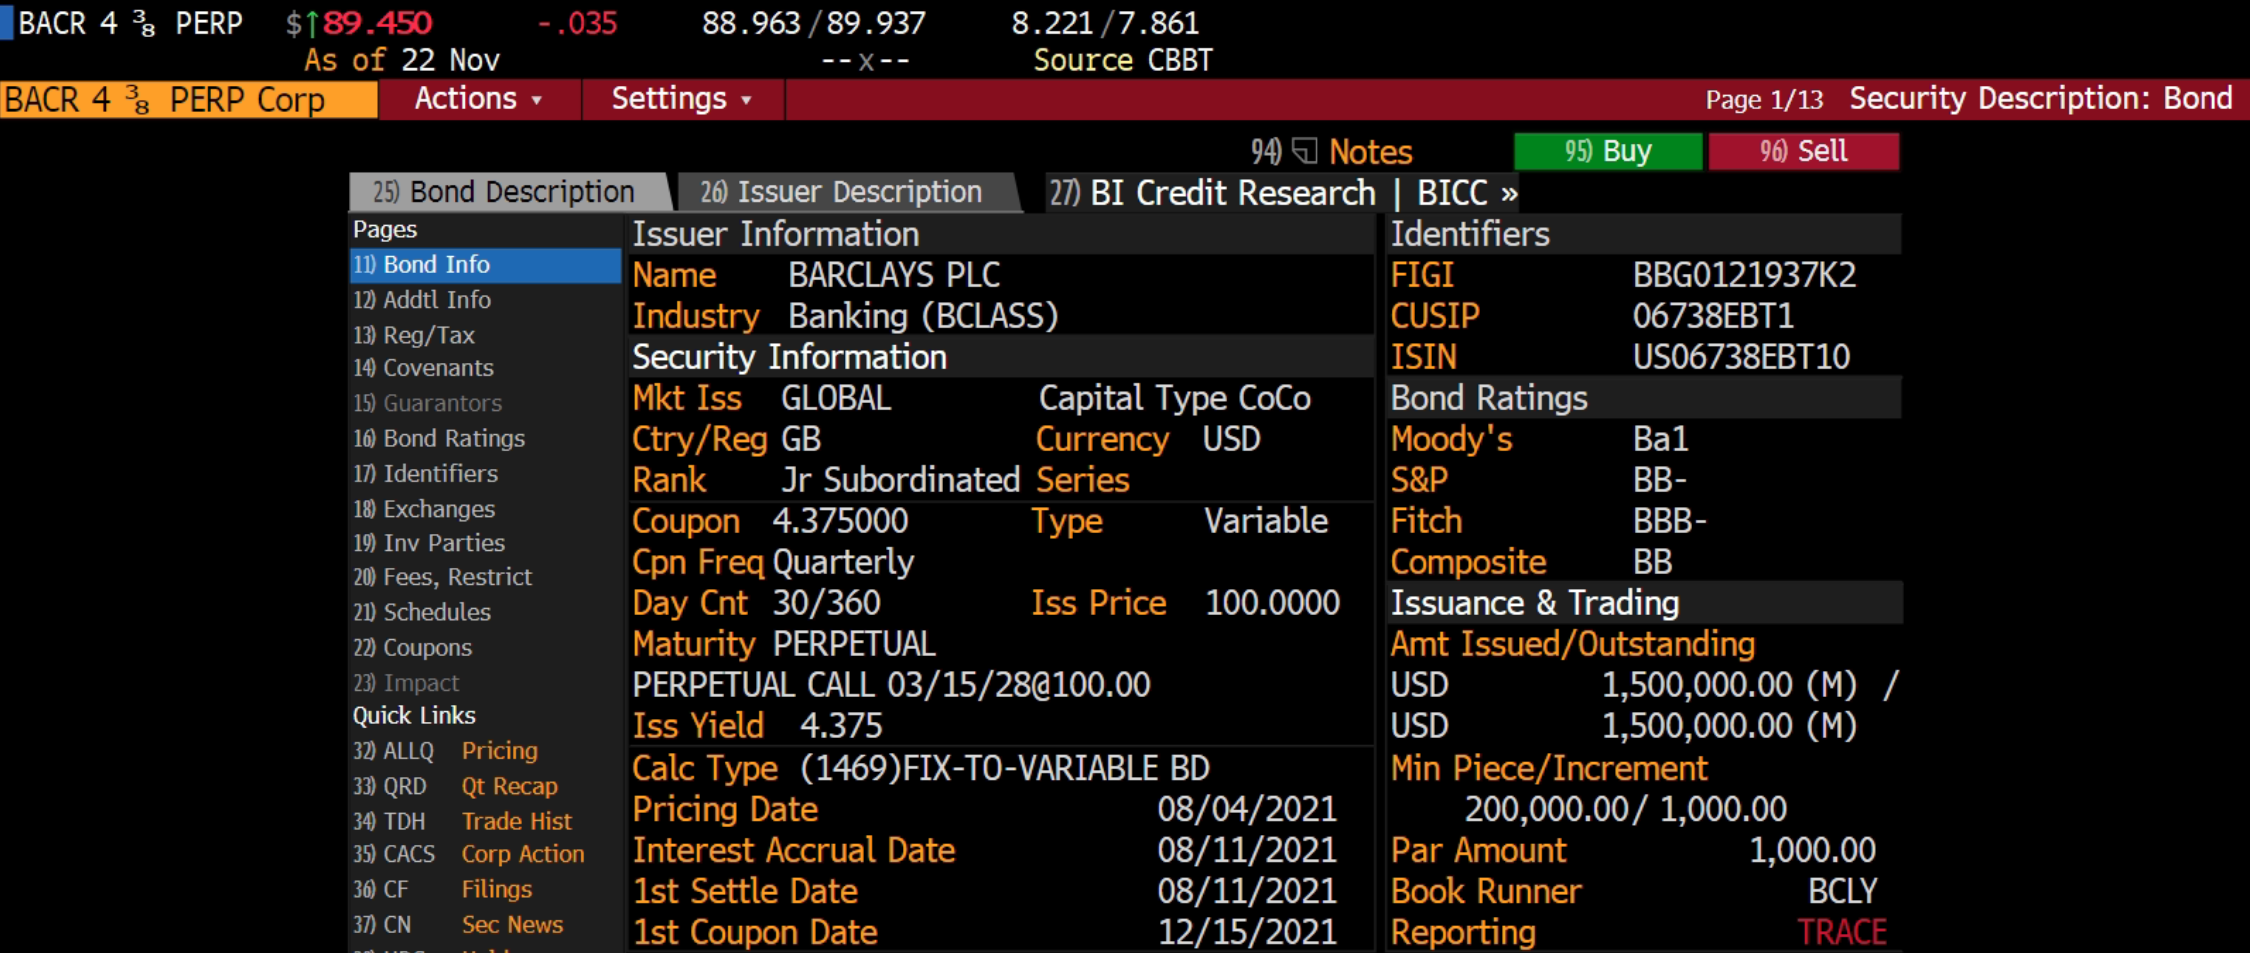Open CACS Corp Action quick link
Viewport: 2250px width, 953px height.
tap(468, 855)
